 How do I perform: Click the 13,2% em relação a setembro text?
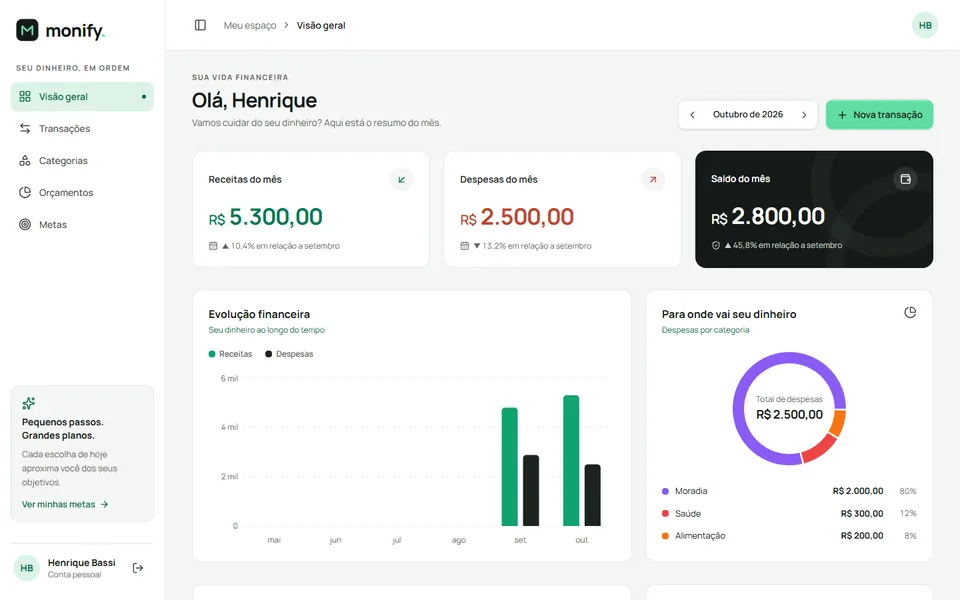click(x=533, y=246)
